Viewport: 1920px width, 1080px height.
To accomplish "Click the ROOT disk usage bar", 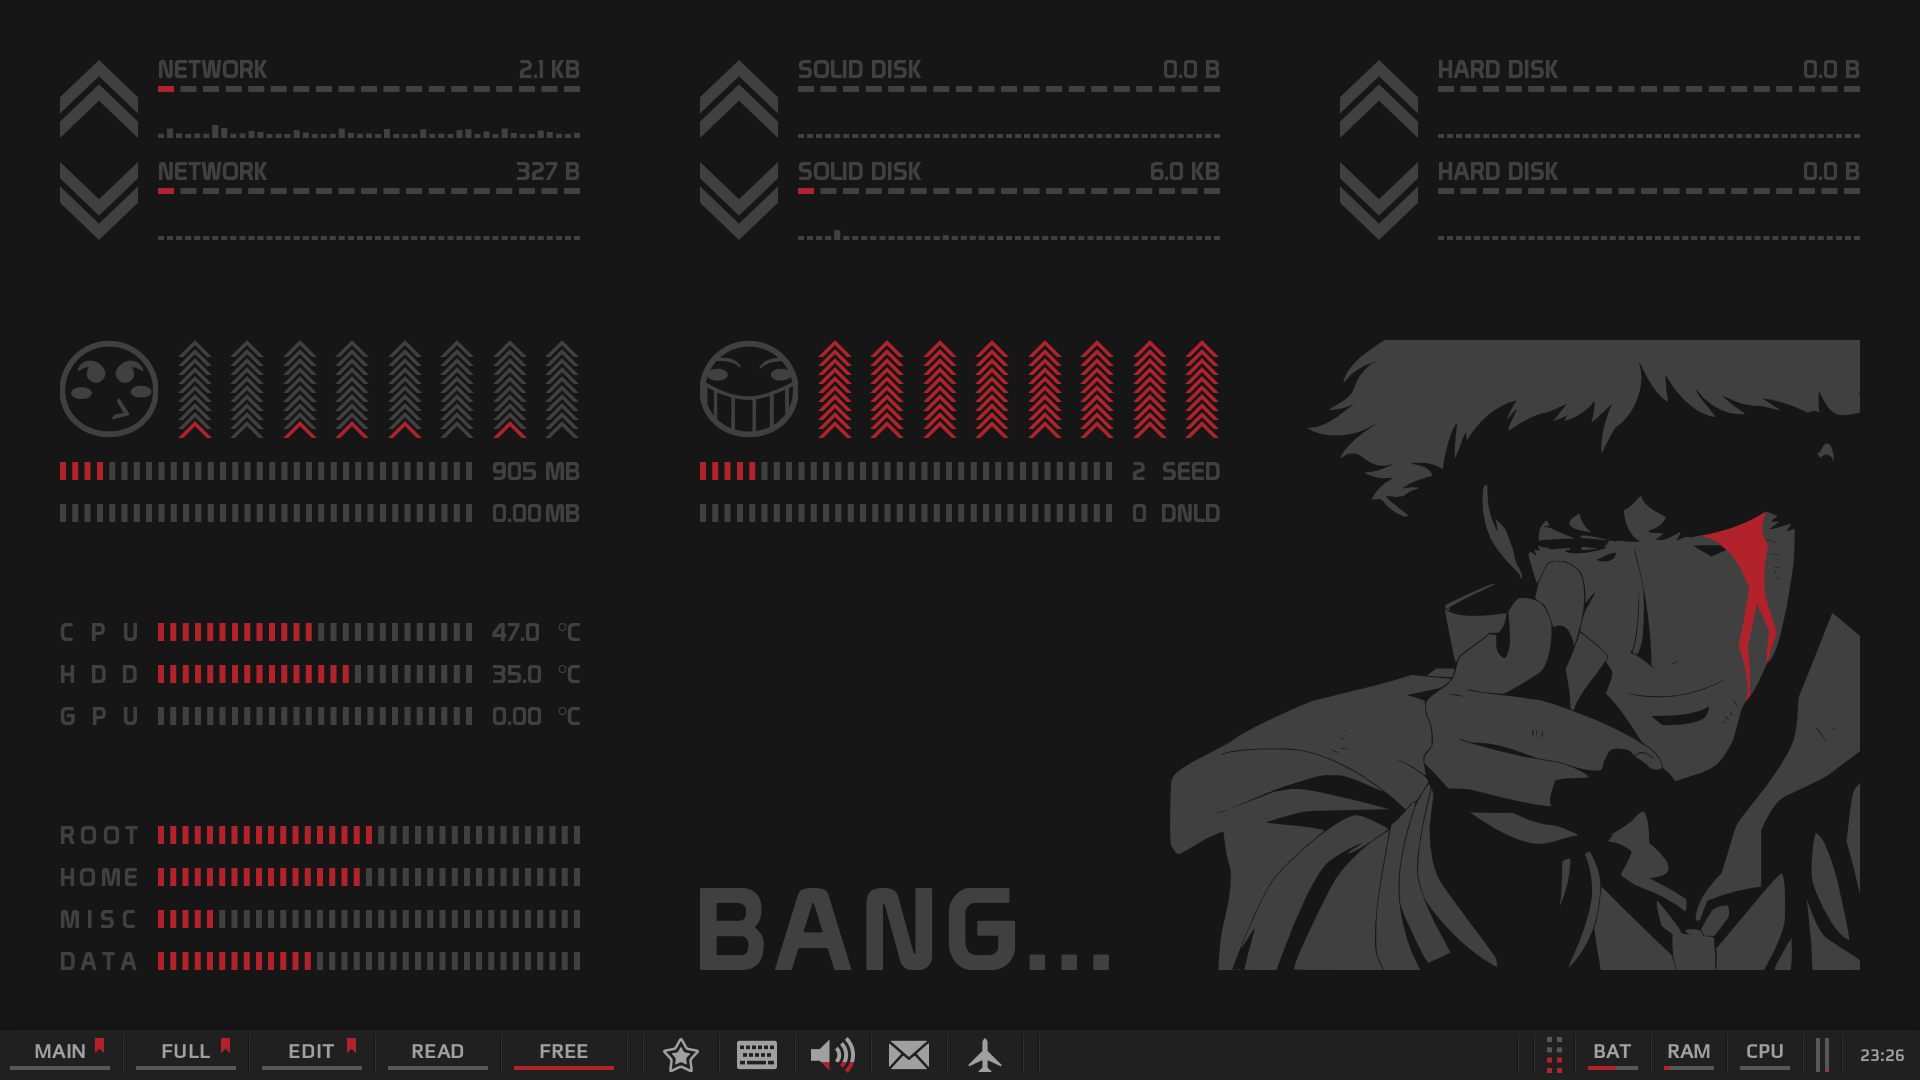I will click(369, 835).
